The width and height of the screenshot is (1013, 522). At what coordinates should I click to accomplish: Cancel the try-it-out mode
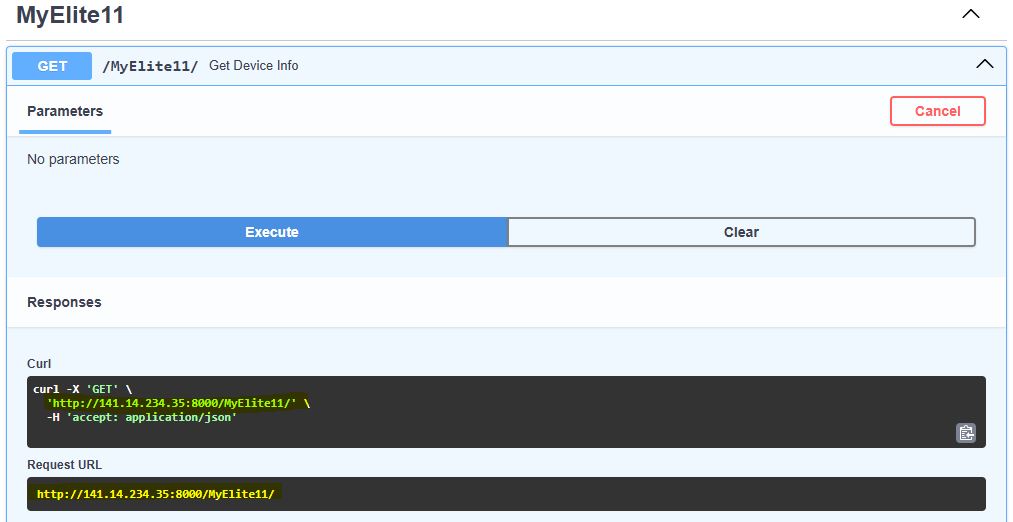tap(937, 111)
